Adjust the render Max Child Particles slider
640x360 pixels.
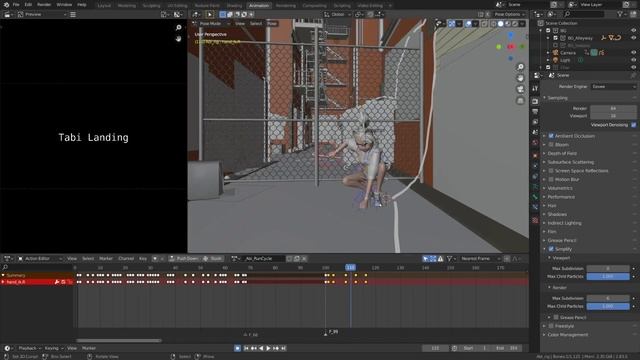(x=608, y=306)
